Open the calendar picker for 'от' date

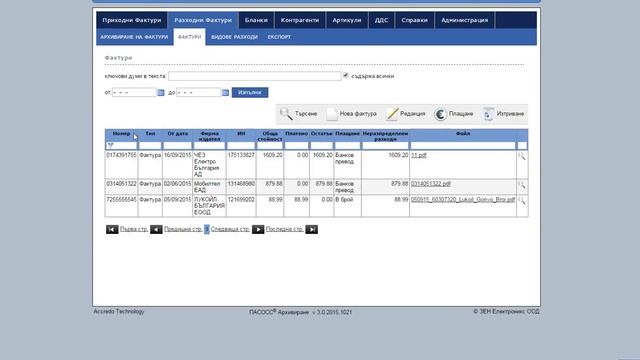pos(161,93)
